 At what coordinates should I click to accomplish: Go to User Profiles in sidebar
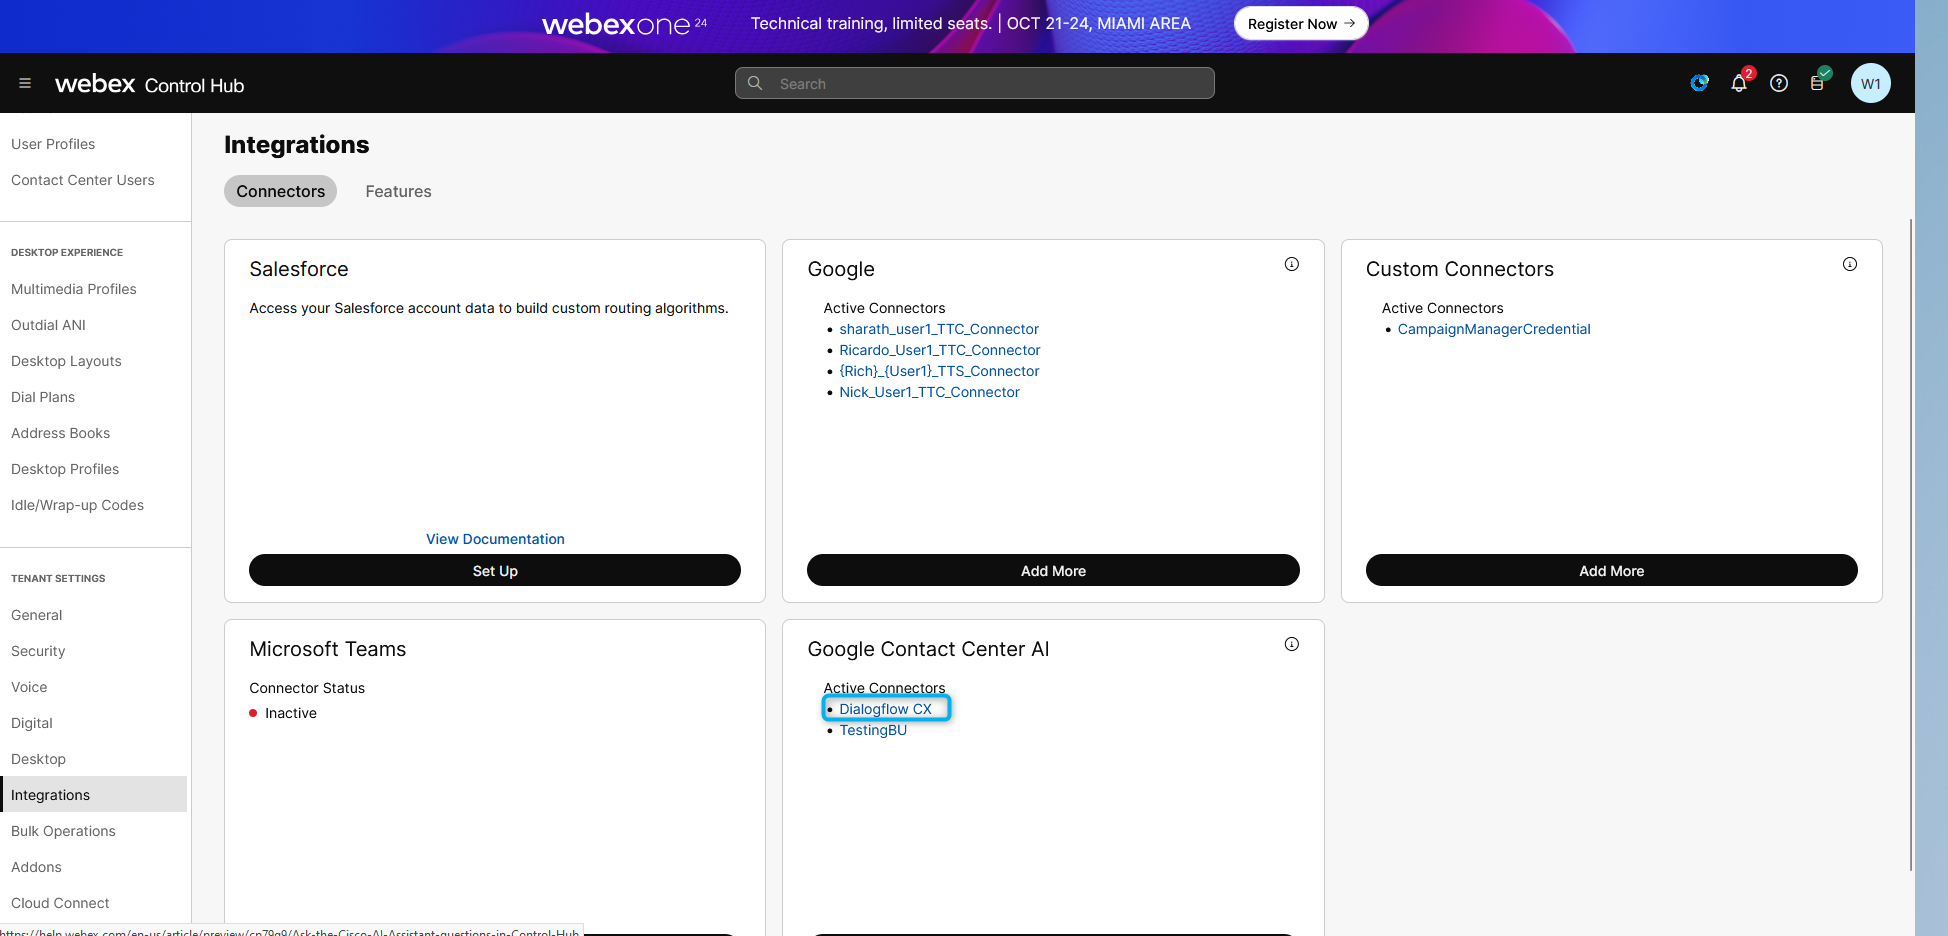(53, 144)
